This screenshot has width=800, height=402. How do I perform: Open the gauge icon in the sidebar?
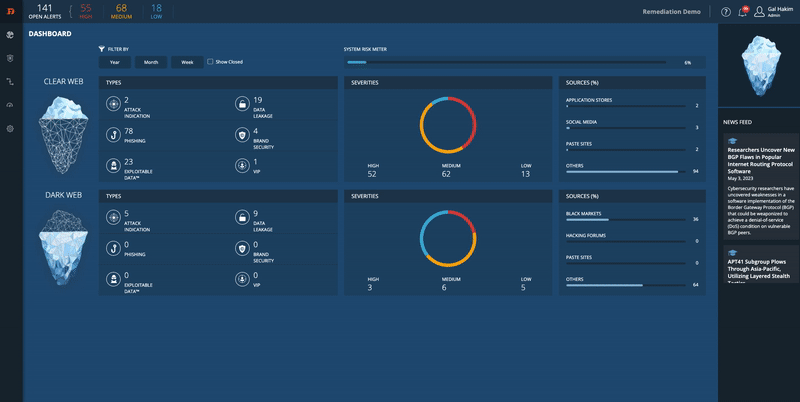10,105
